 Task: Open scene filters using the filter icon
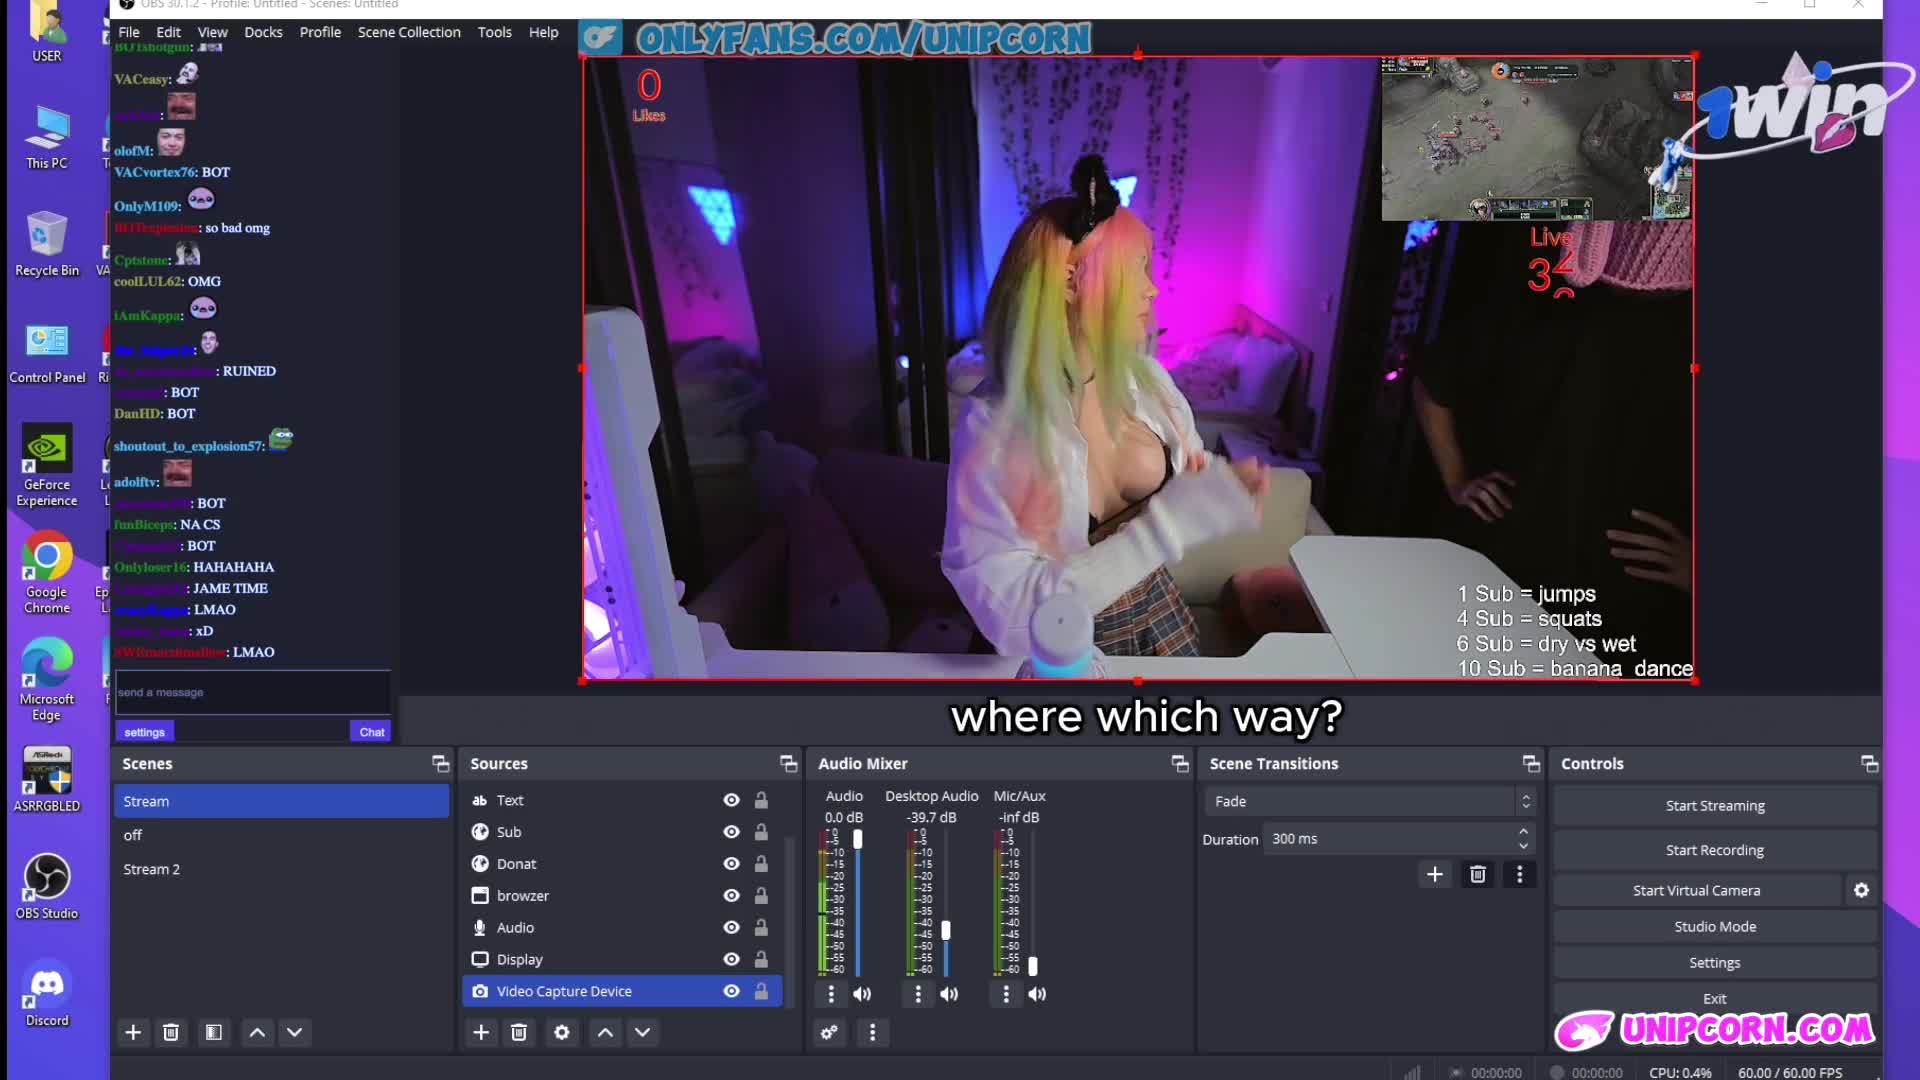point(214,1032)
